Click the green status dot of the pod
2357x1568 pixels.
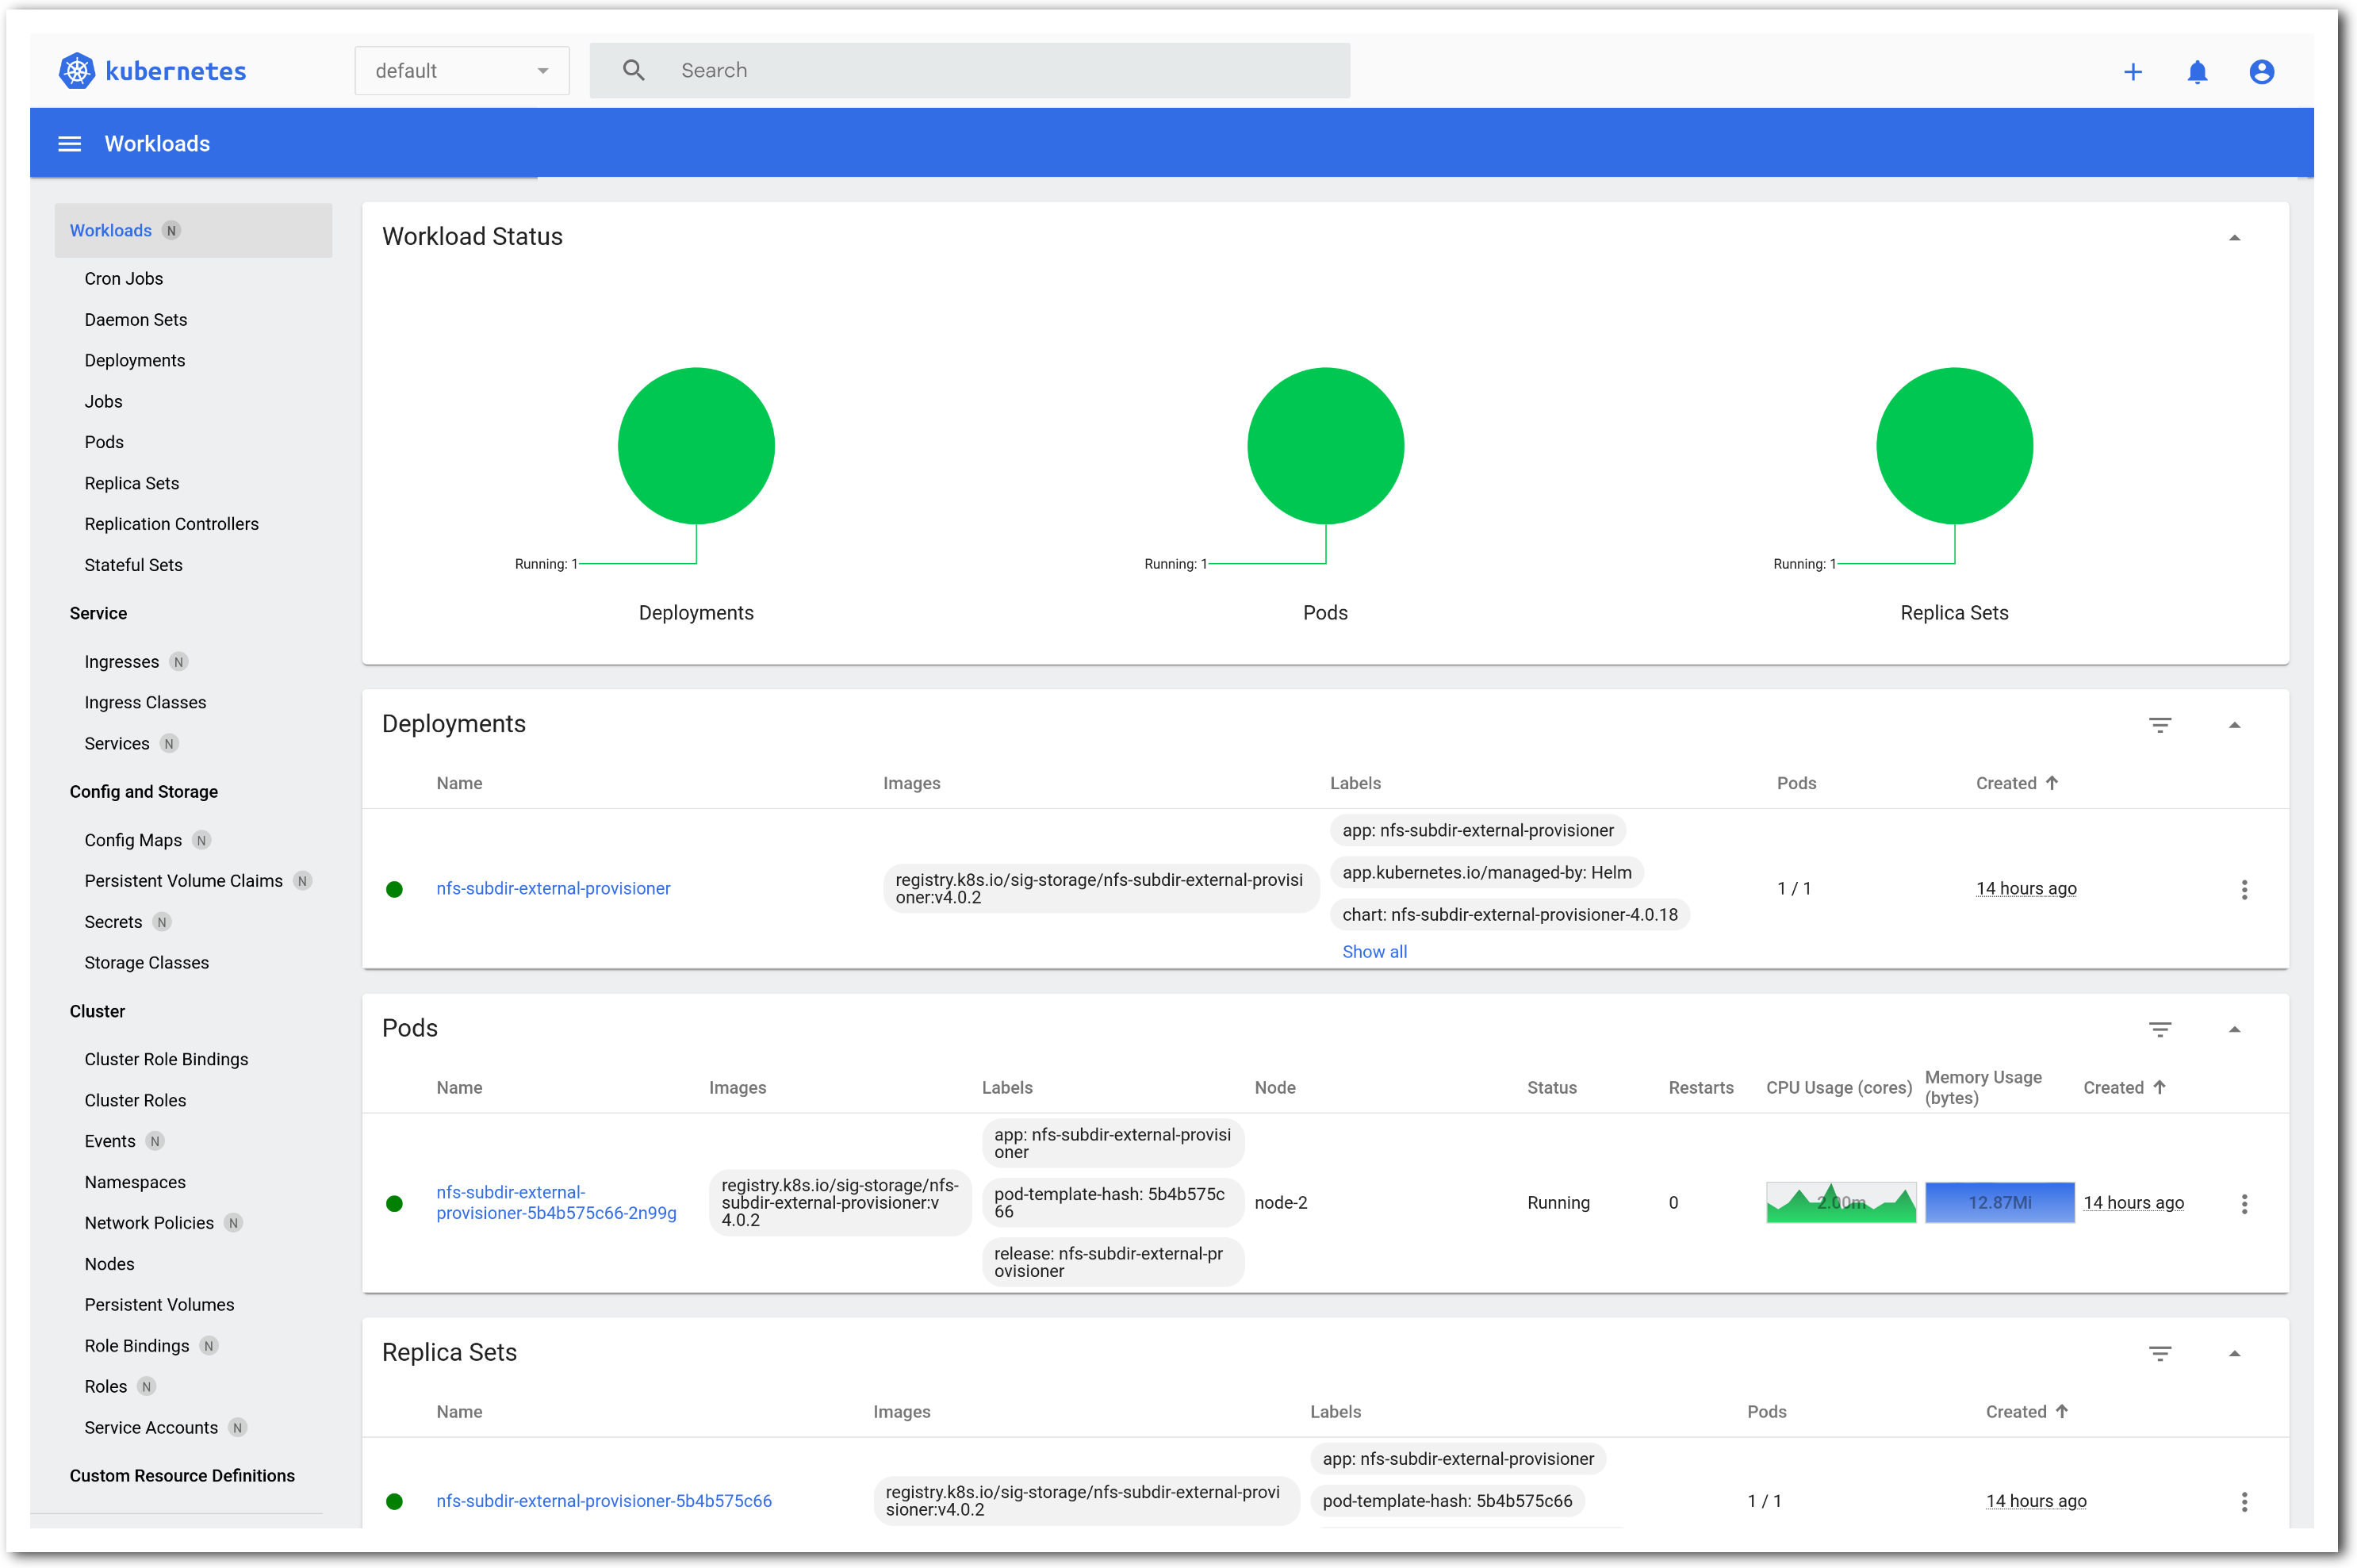pos(394,1203)
